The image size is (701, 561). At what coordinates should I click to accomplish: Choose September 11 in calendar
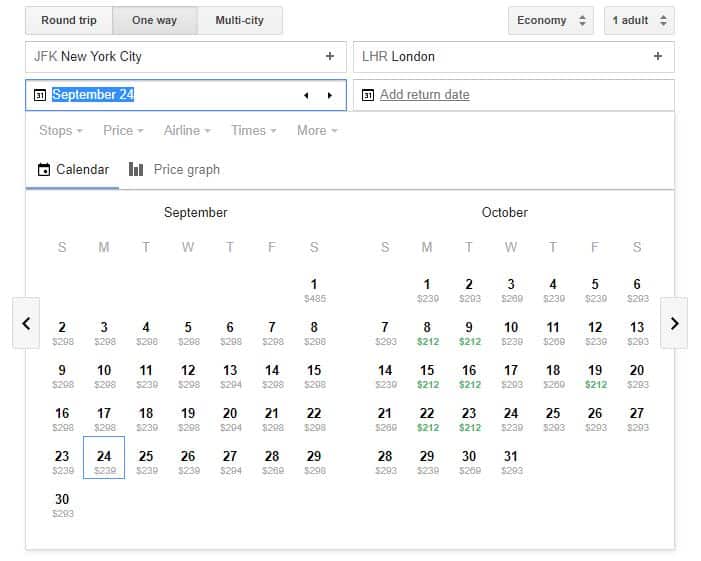click(x=146, y=376)
